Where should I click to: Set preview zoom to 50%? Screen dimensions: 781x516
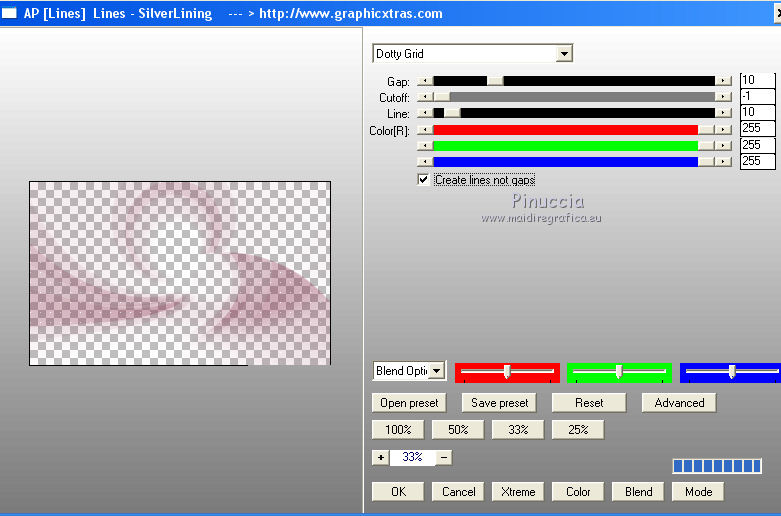pyautogui.click(x=458, y=429)
